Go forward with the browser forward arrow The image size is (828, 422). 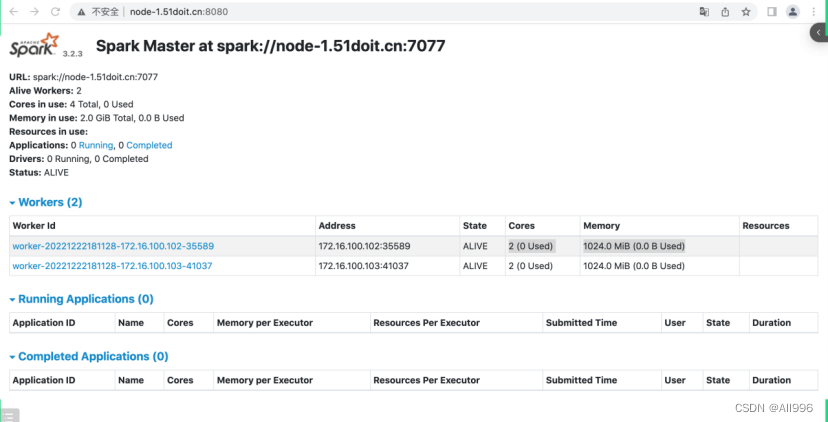pos(34,12)
